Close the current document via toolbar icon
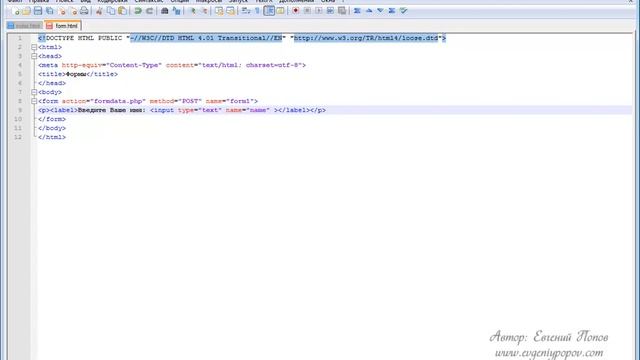640x360 pixels. point(62,11)
